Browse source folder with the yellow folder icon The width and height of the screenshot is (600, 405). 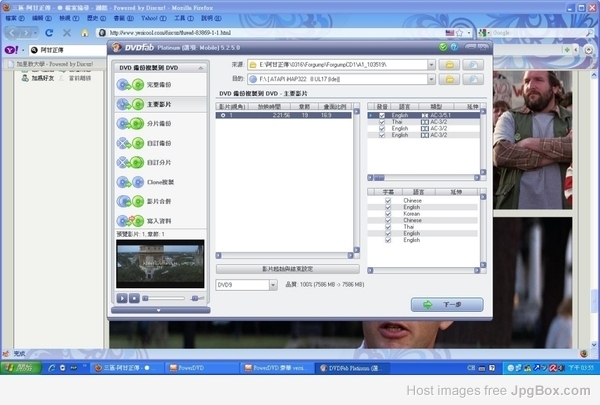450,64
